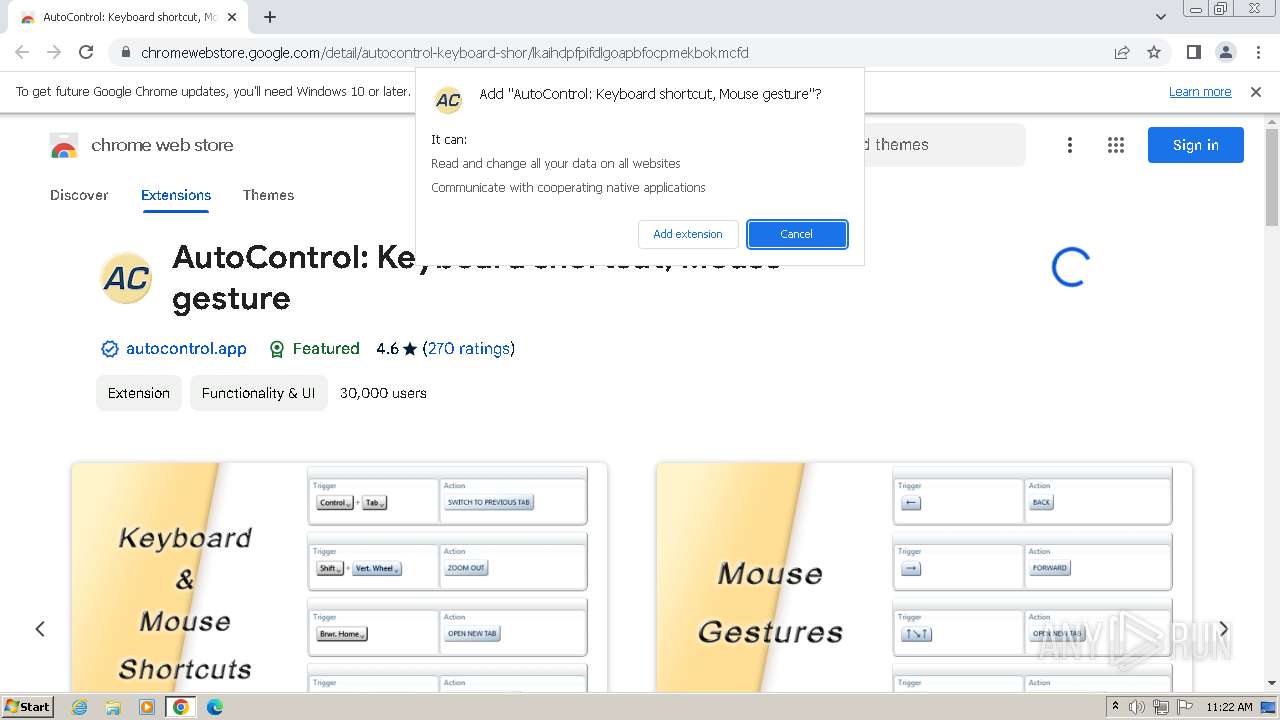Open a new tab with plus button
Screen dimensions: 1280x720
click(x=270, y=17)
